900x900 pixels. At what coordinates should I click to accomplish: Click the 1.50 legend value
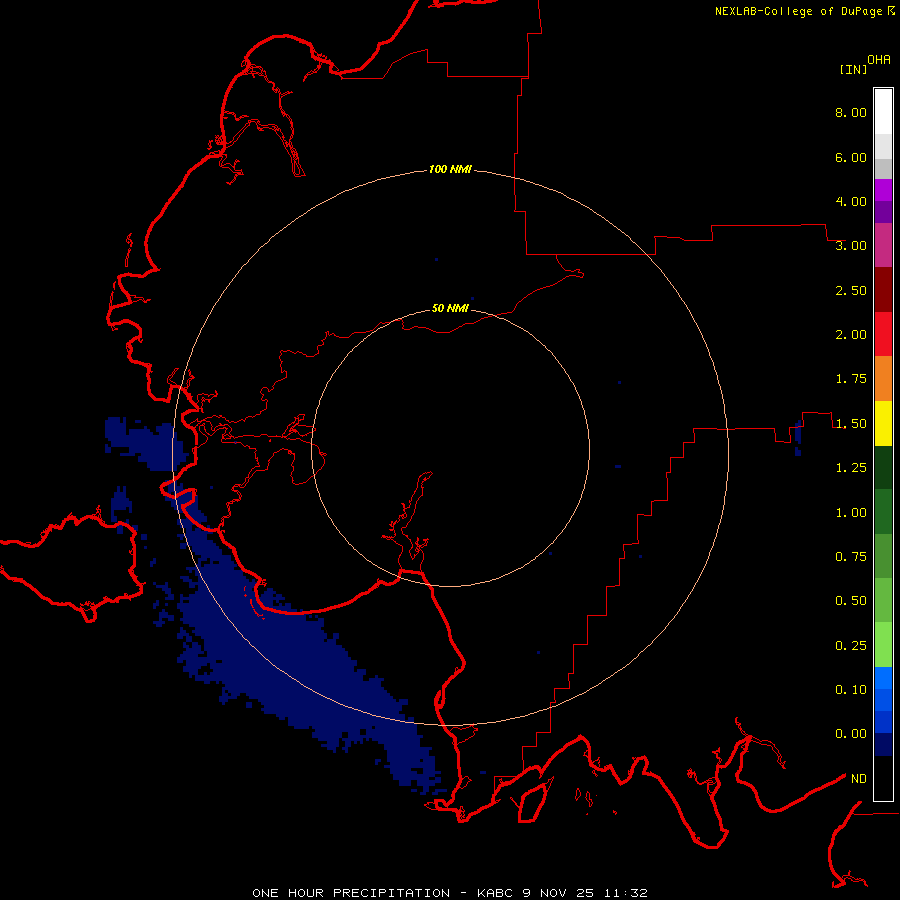point(851,424)
